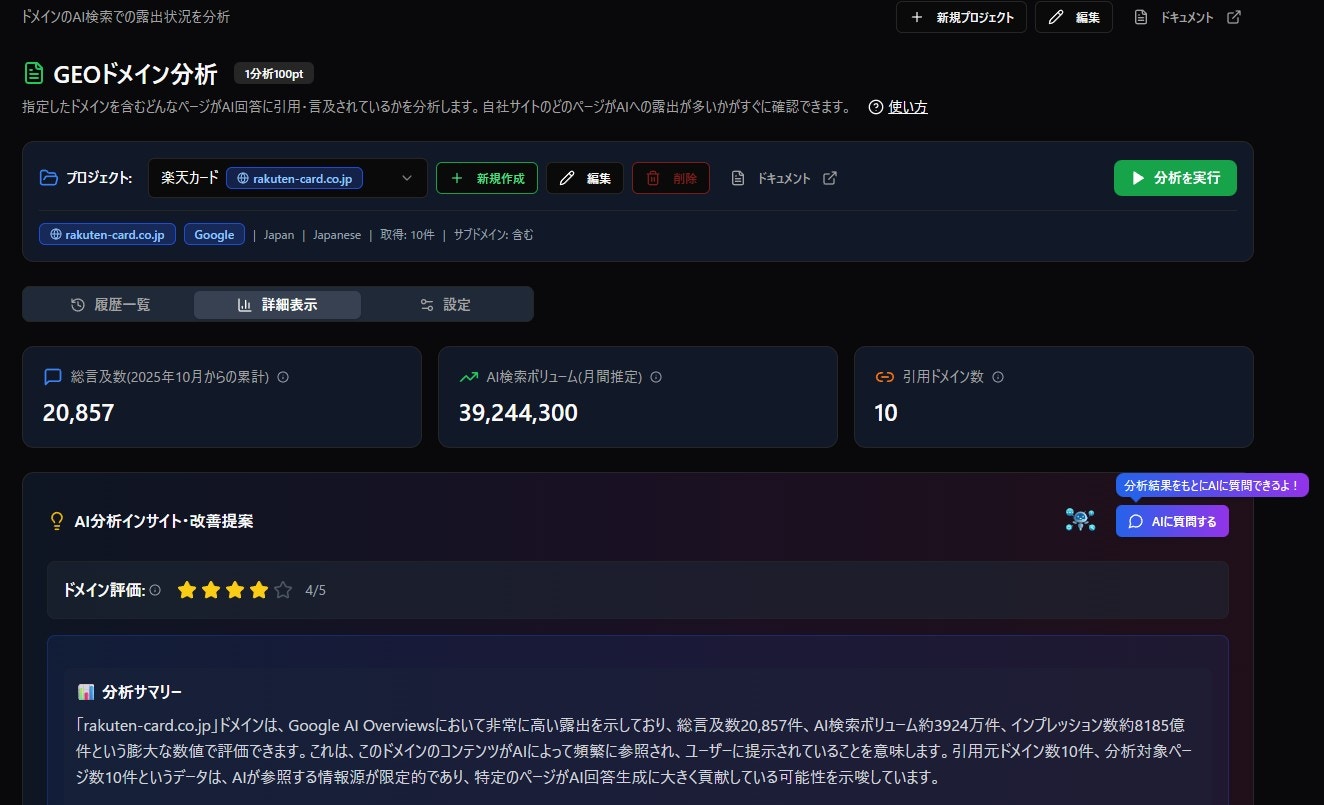The height and width of the screenshot is (805, 1324).
Task: Click the info icon beside 総言及数
Action: pyautogui.click(x=283, y=377)
